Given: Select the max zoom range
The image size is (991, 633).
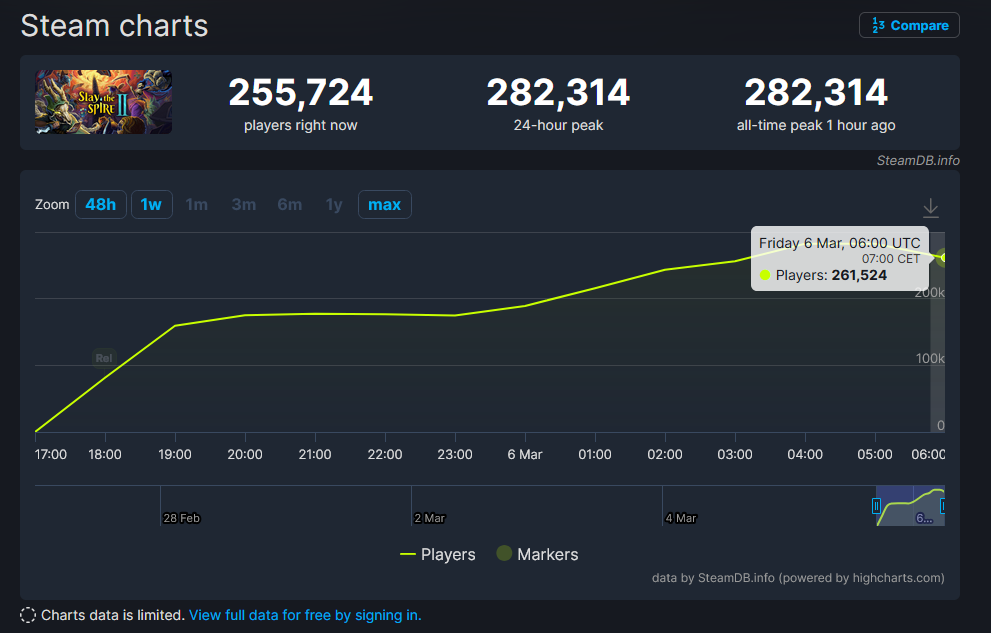Looking at the screenshot, I should coord(384,205).
